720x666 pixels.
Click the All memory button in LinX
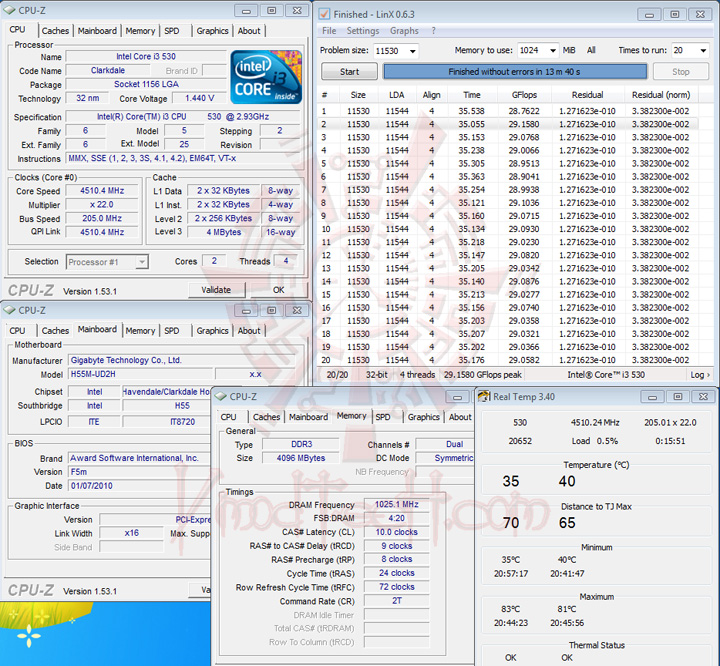point(591,51)
